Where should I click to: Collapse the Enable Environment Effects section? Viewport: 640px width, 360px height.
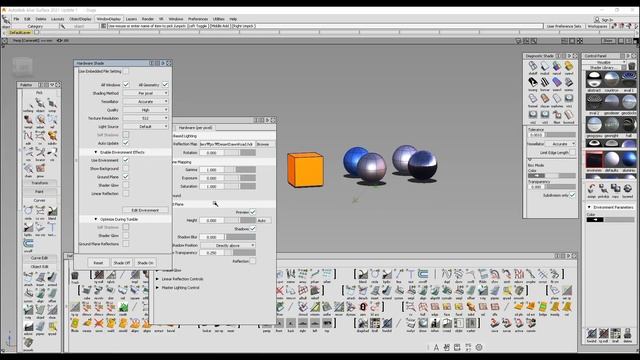point(96,152)
